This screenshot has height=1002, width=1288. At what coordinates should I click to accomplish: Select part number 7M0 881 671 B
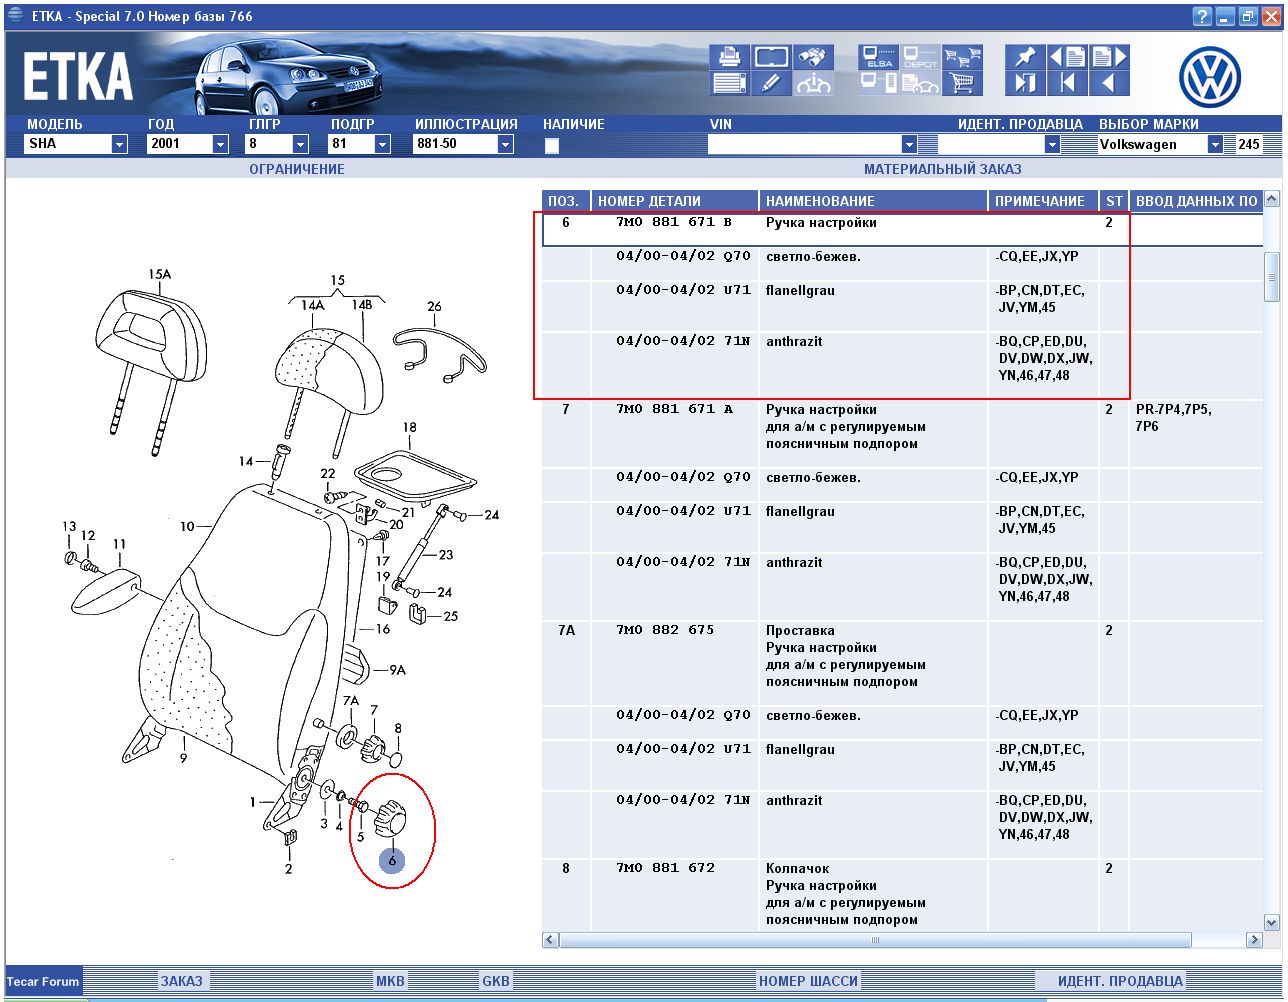(674, 222)
